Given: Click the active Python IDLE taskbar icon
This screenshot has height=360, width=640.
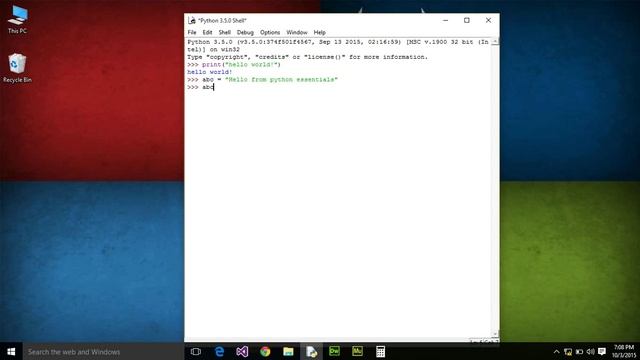Looking at the screenshot, I should [311, 351].
